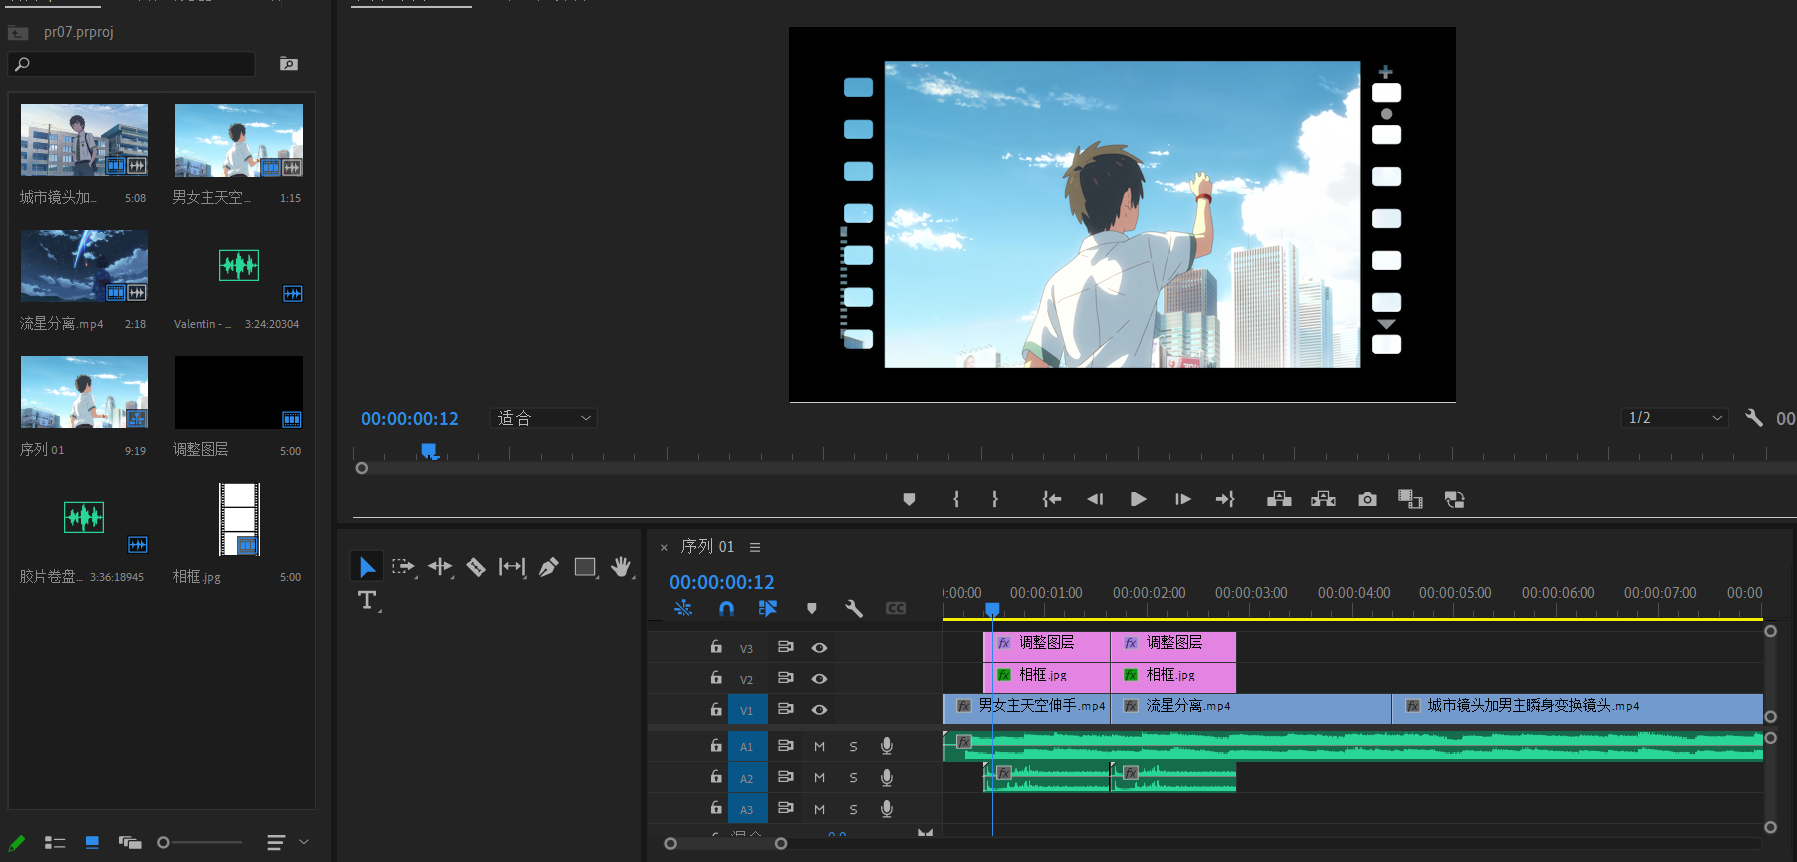This screenshot has width=1797, height=862.
Task: Open 序列 01 panel menu
Action: (755, 547)
